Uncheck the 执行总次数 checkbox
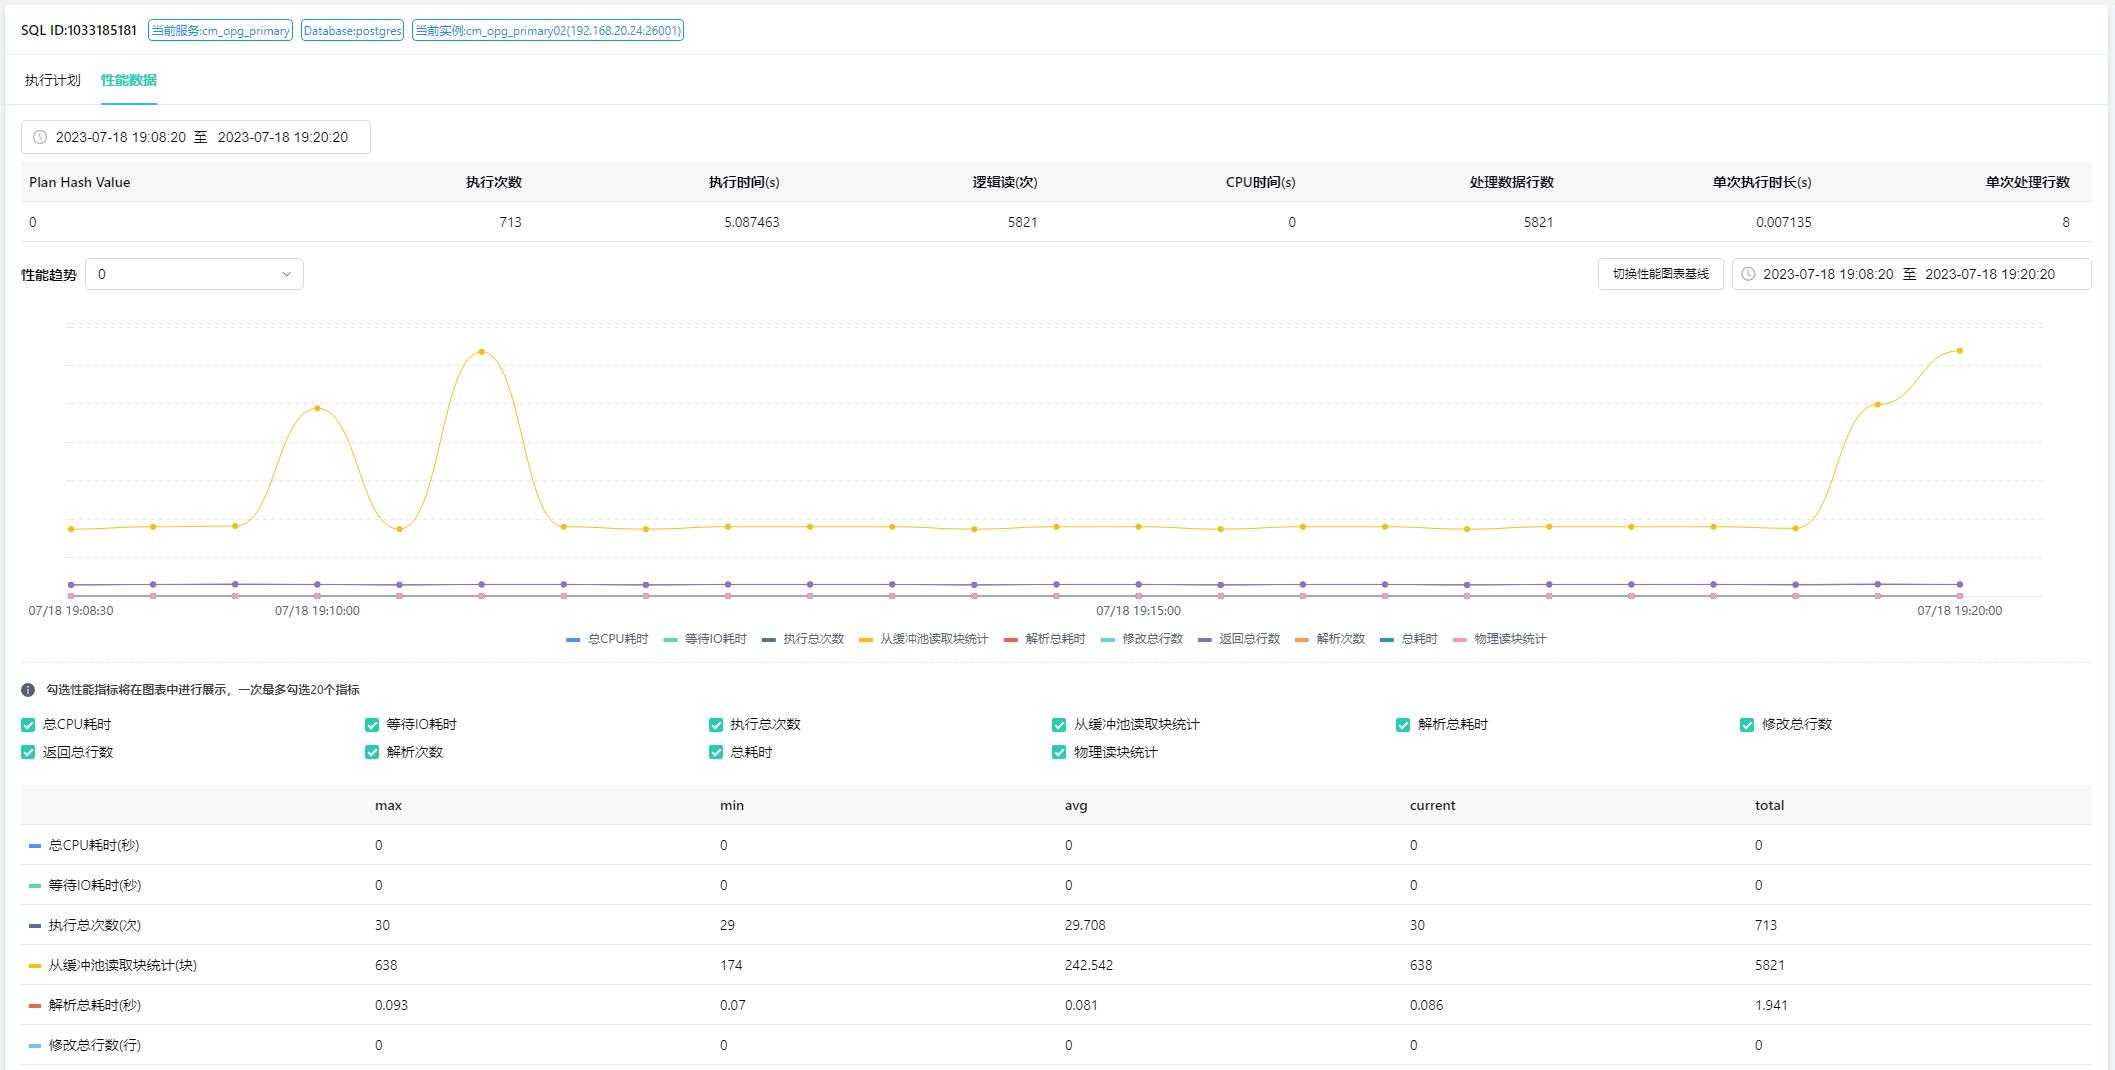This screenshot has width=2115, height=1070. coord(716,725)
